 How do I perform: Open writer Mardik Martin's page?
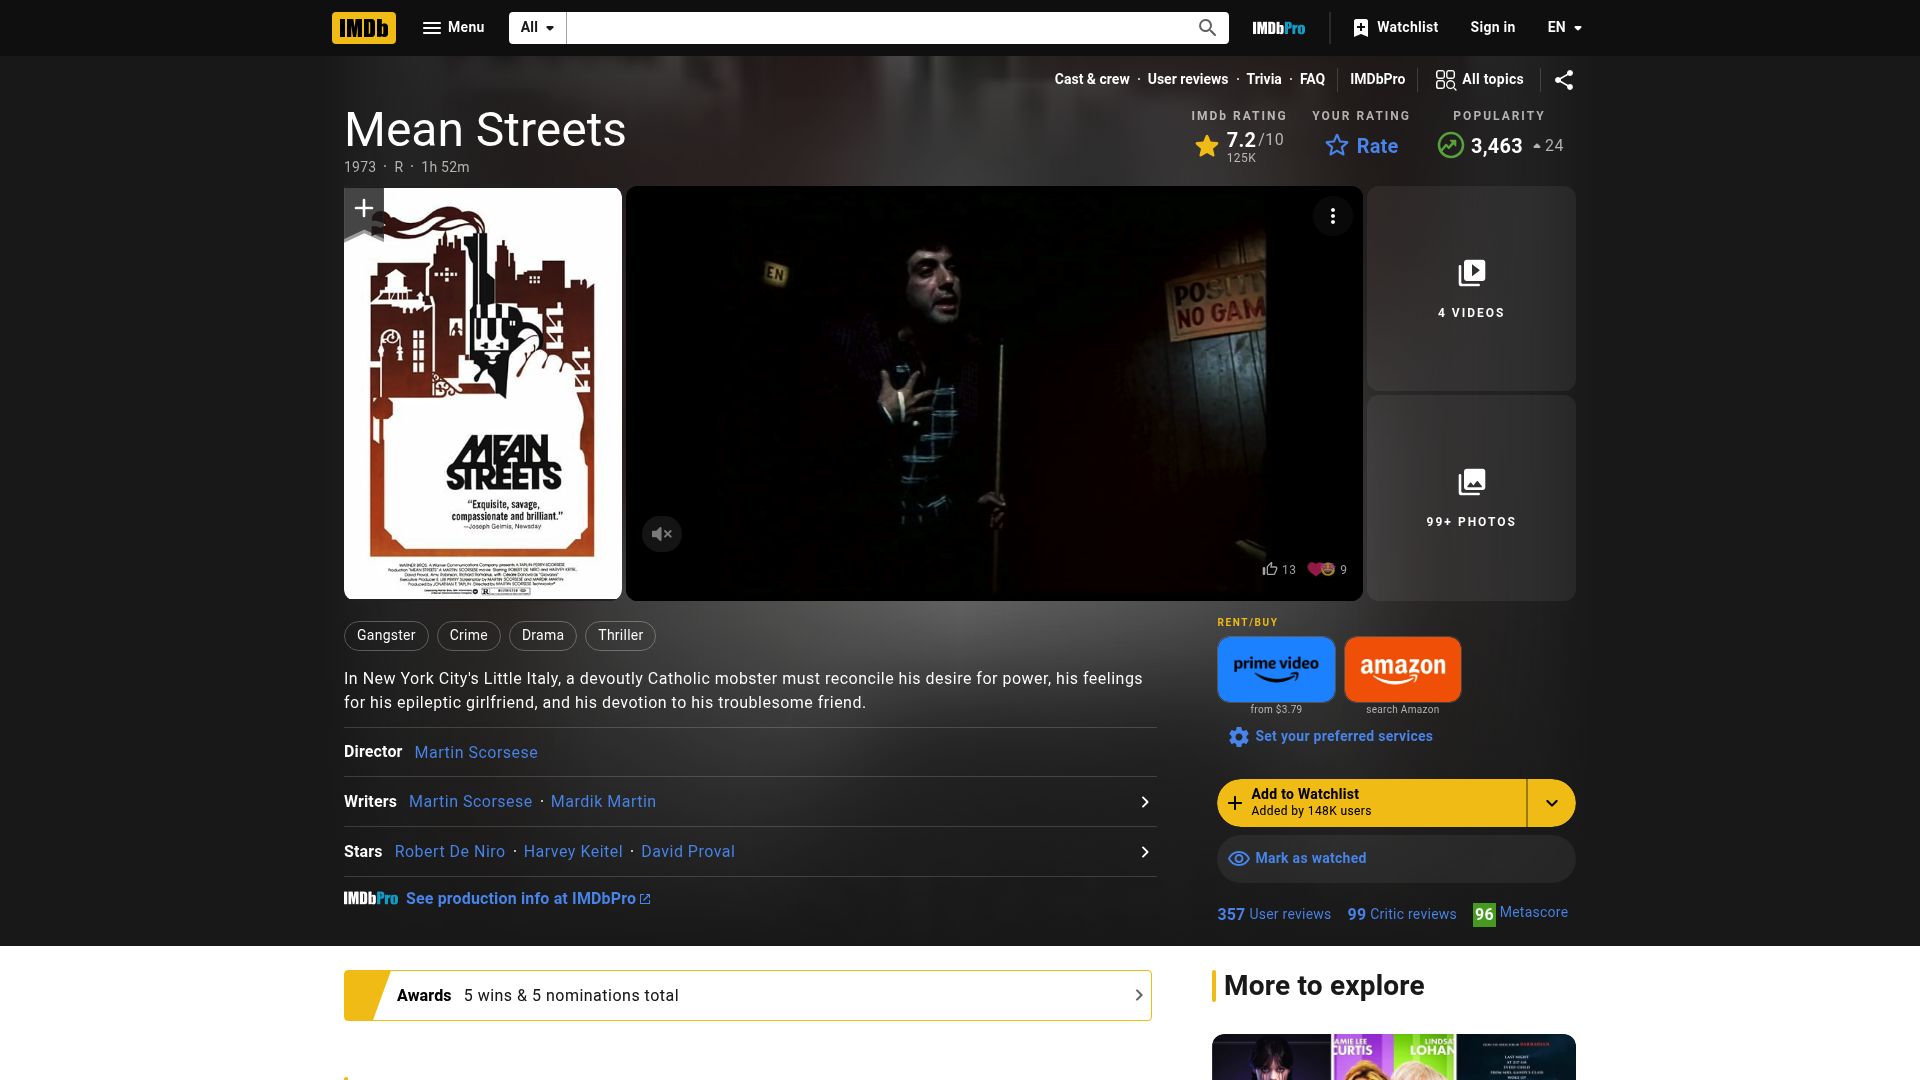(603, 802)
